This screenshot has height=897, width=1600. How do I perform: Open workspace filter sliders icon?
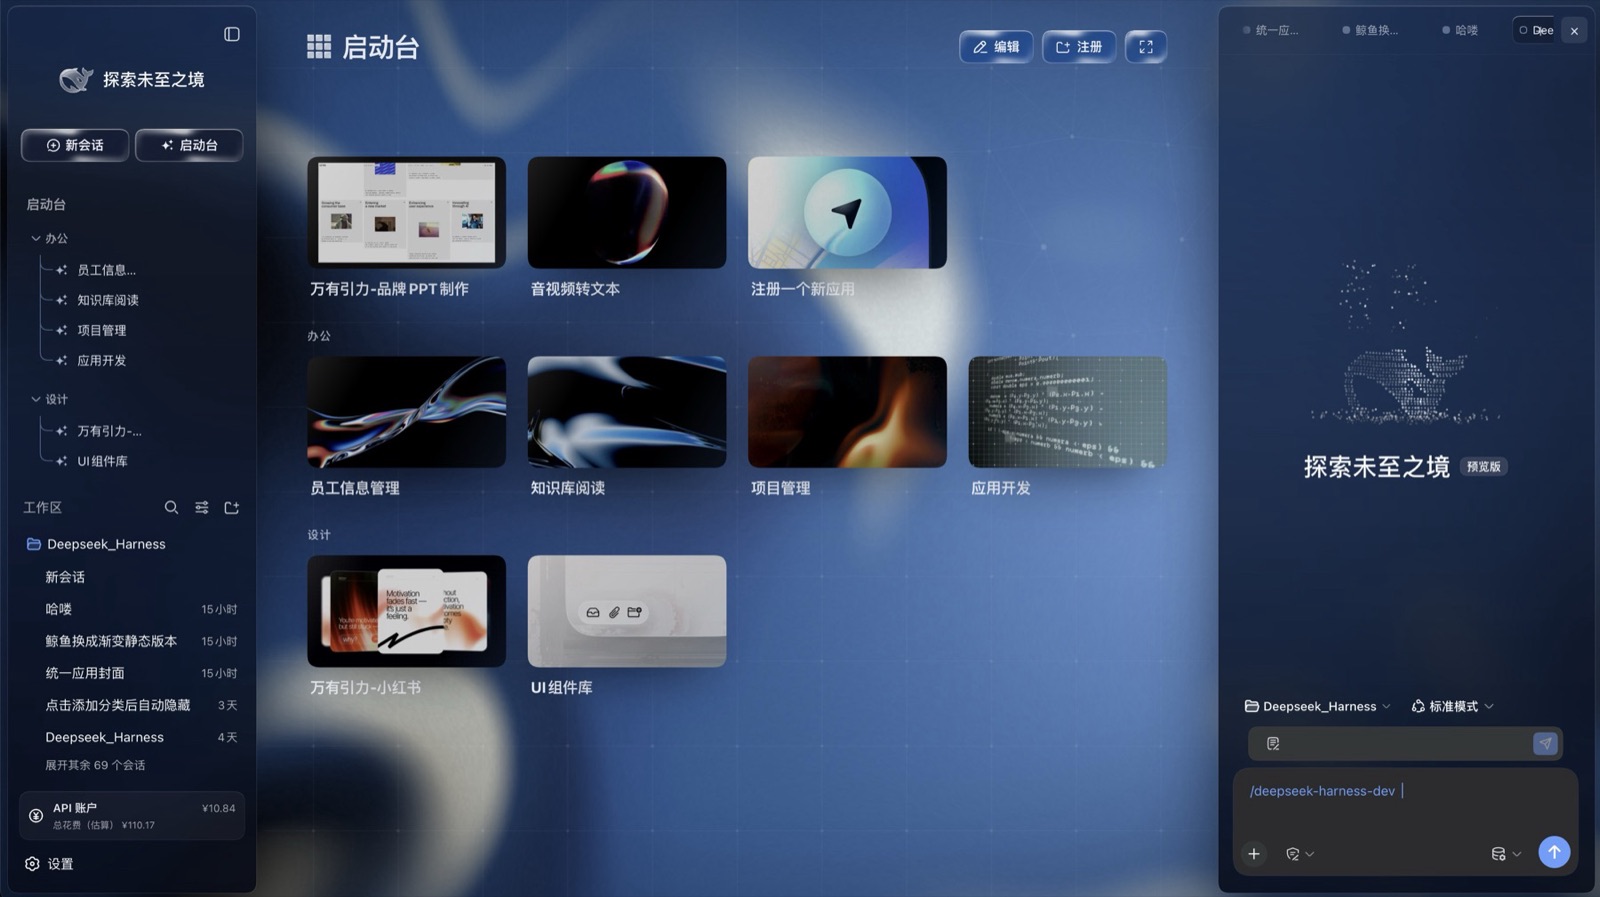coord(202,508)
